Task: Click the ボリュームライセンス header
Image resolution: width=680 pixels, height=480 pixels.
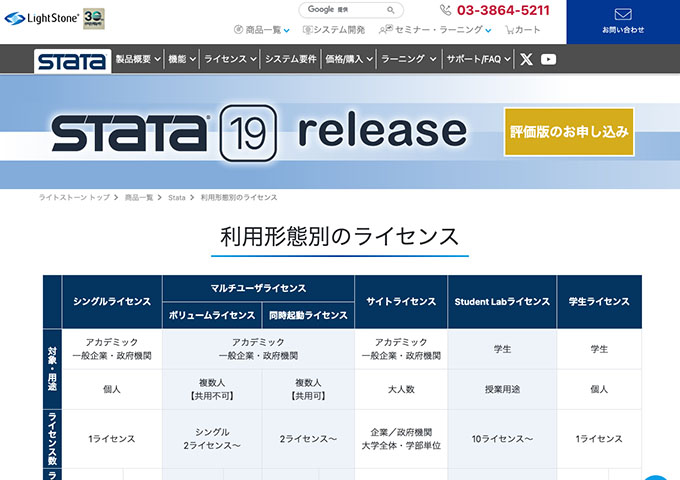Action: pyautogui.click(x=212, y=315)
